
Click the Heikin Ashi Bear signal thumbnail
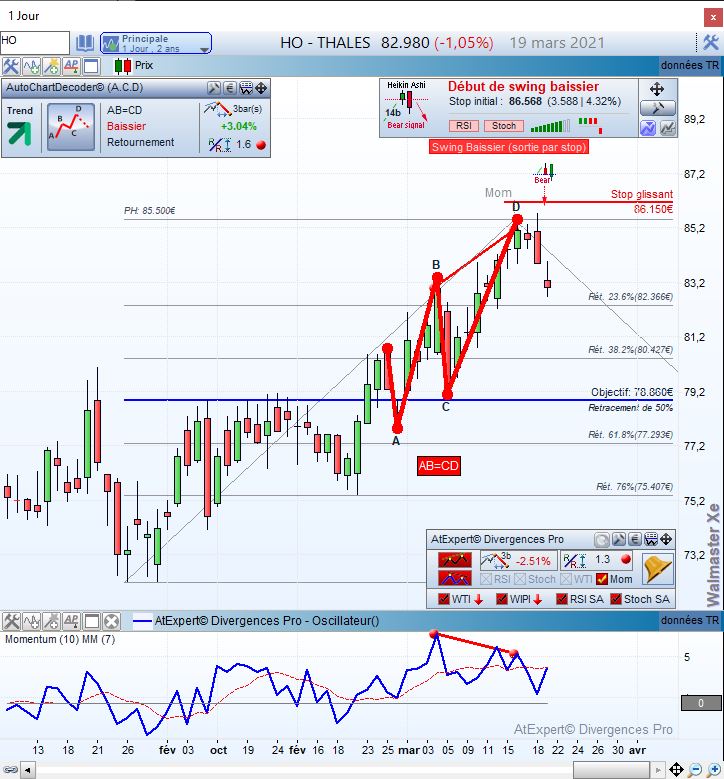click(x=406, y=105)
